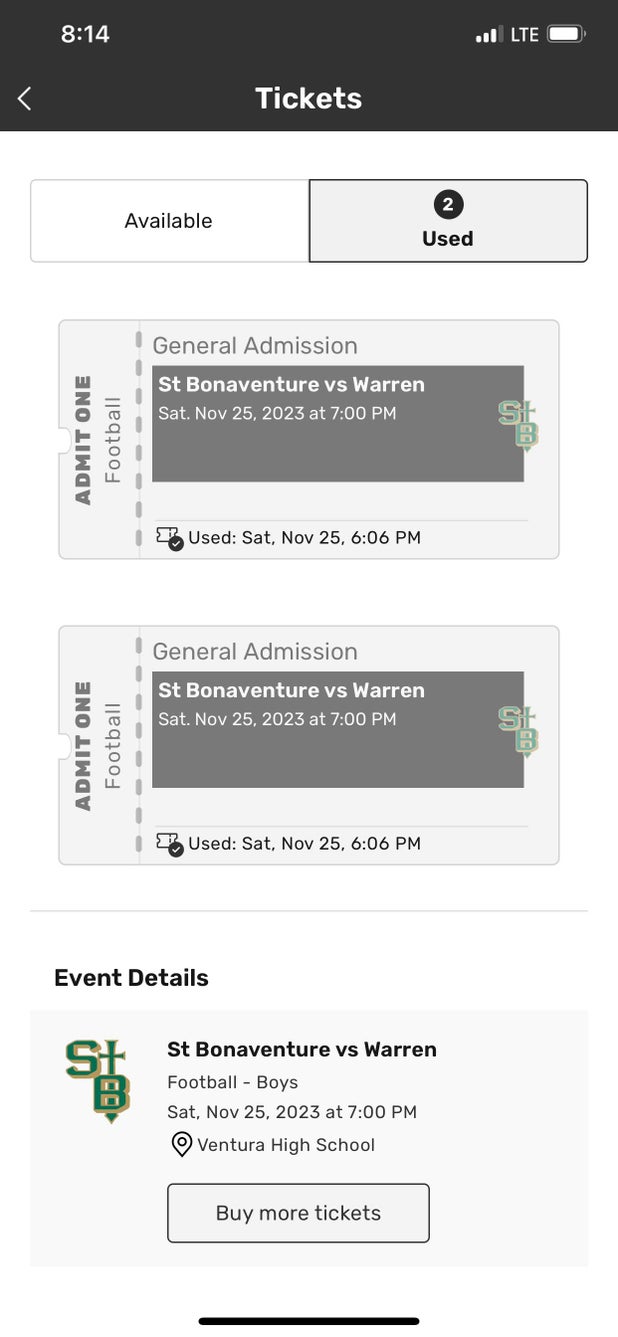Tap the cellular signal bars icon
Viewport: 618px width, 1337px height.
pyautogui.click(x=487, y=35)
